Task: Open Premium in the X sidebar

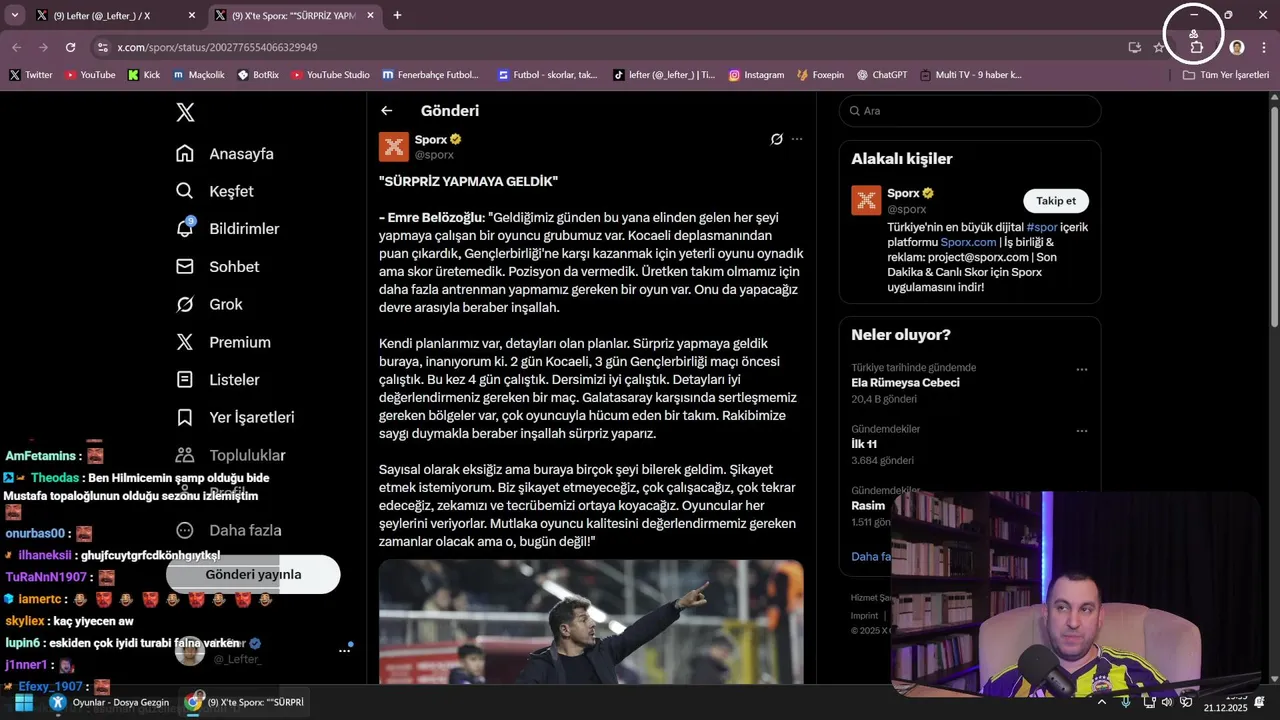Action: (x=224, y=342)
